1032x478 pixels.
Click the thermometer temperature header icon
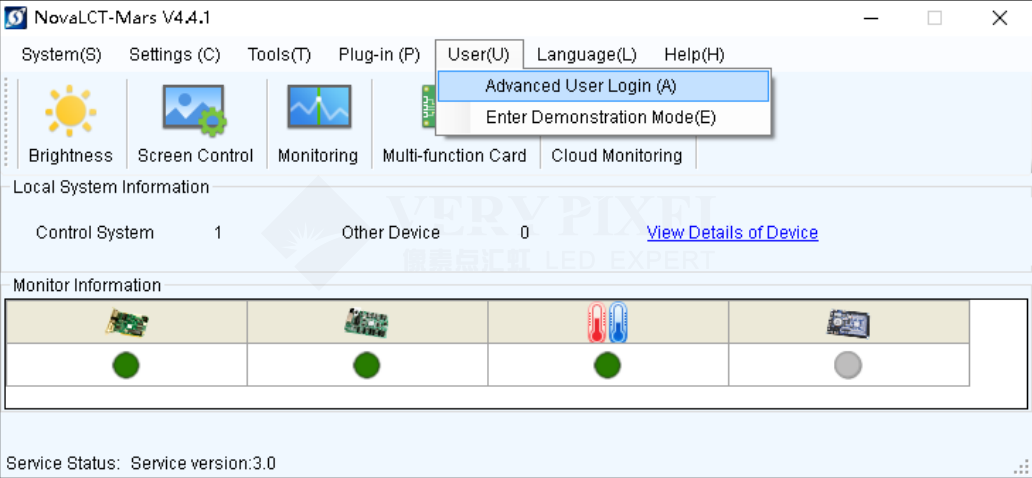607,323
